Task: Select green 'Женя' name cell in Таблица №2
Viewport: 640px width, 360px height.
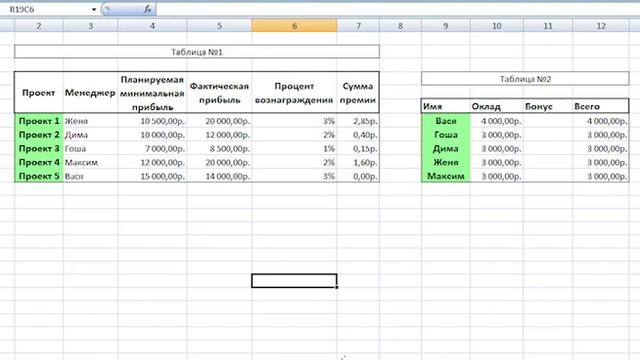Action: pyautogui.click(x=446, y=162)
